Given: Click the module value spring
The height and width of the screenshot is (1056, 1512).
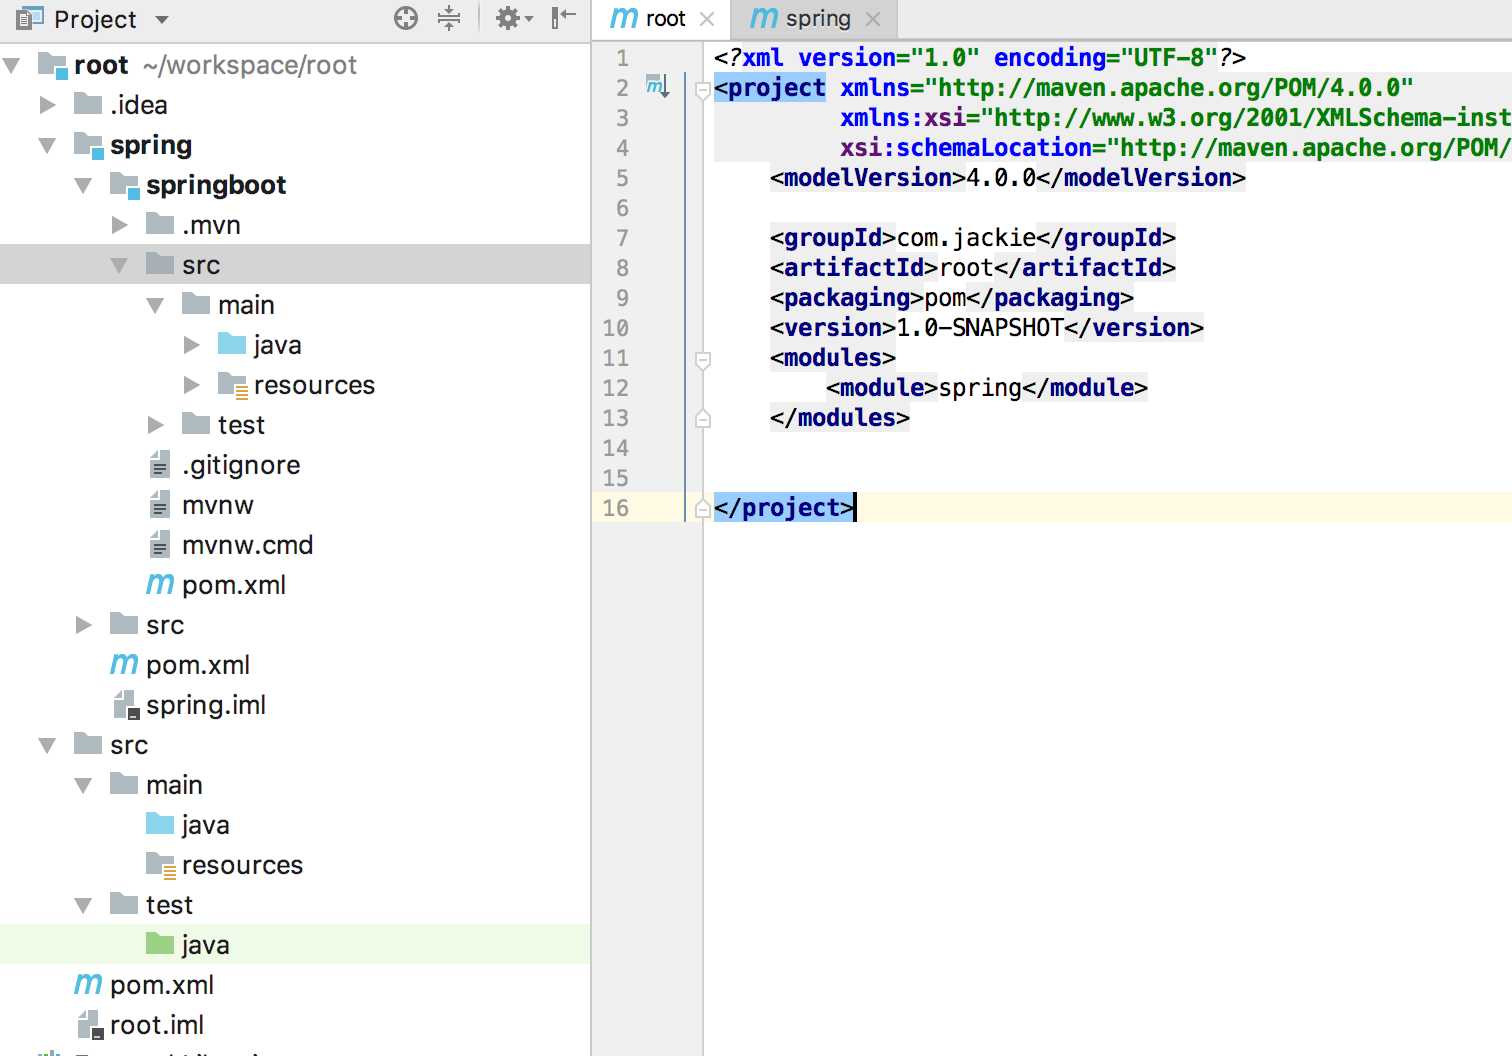Looking at the screenshot, I should pyautogui.click(x=980, y=388).
